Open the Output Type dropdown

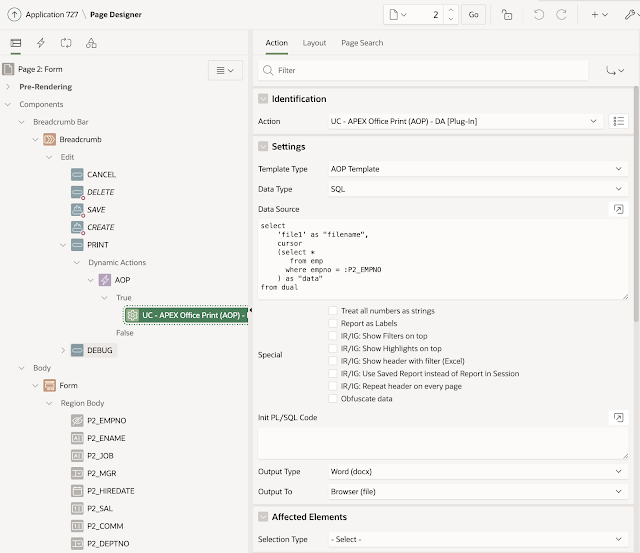[478, 471]
